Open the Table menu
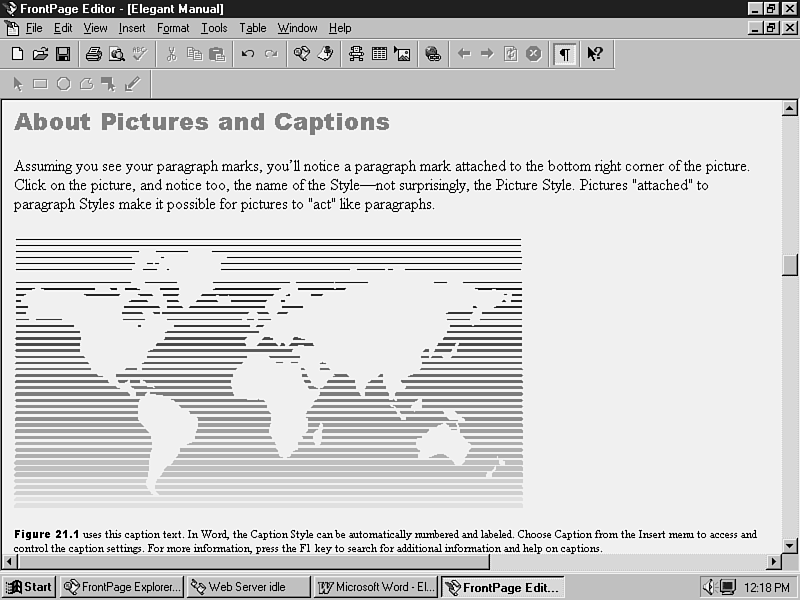This screenshot has height=600, width=800. pyautogui.click(x=253, y=28)
